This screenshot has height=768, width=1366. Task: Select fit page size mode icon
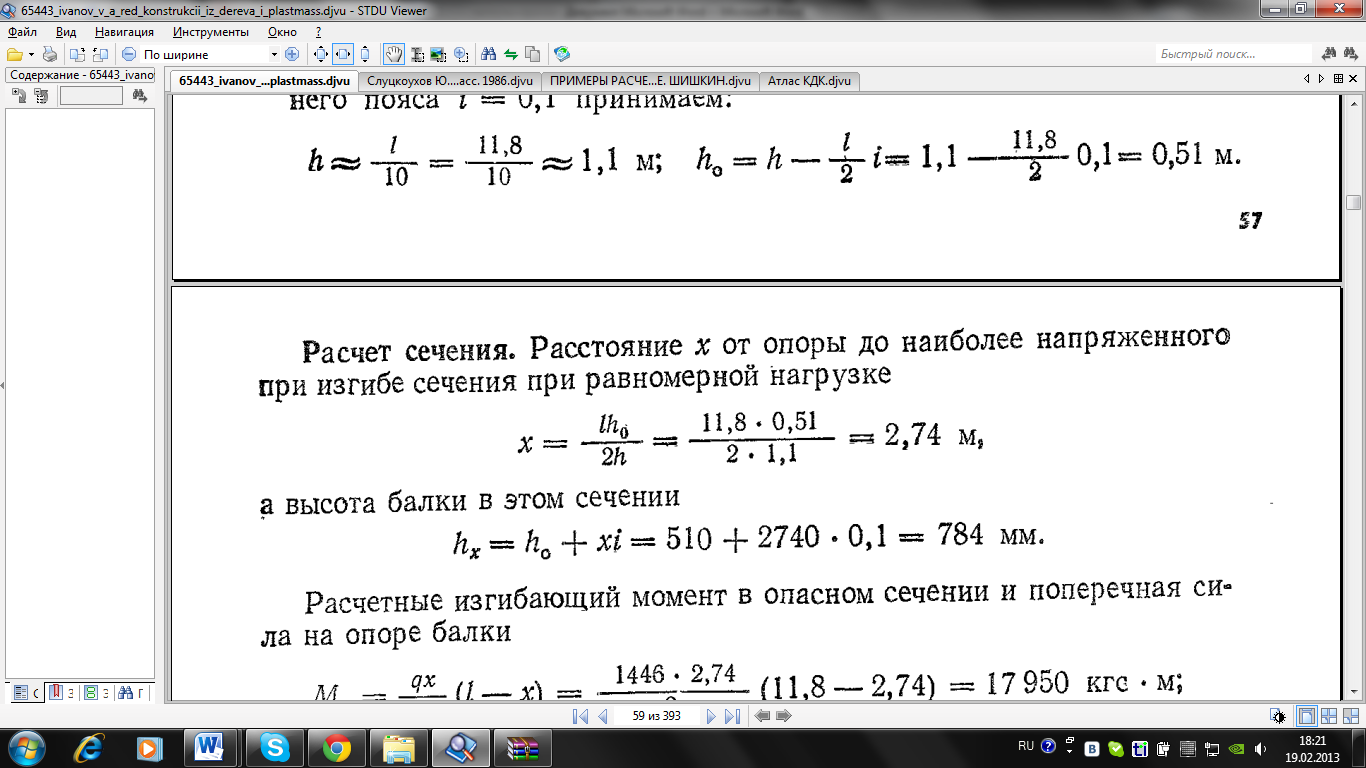320,54
